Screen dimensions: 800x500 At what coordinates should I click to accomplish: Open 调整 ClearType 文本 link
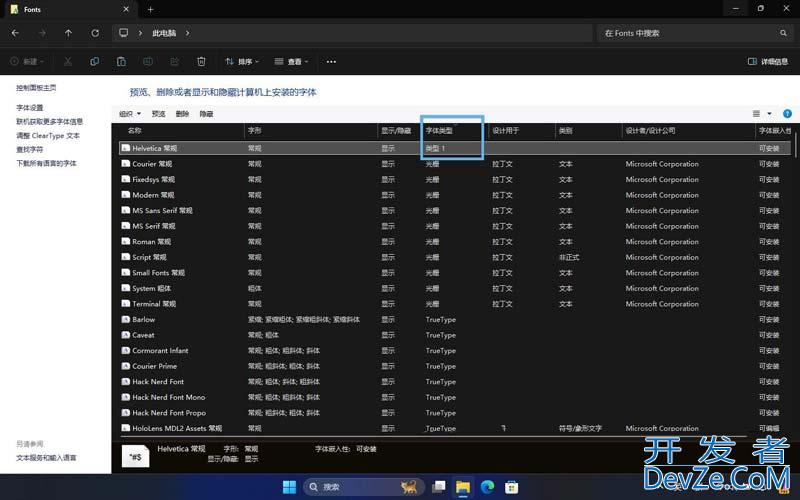[x=48, y=136]
